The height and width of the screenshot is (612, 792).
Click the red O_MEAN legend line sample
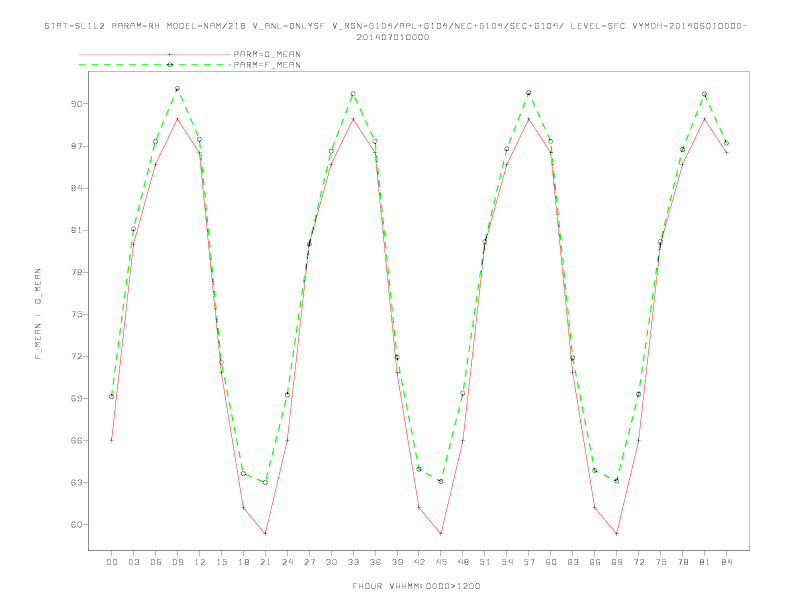pyautogui.click(x=155, y=54)
